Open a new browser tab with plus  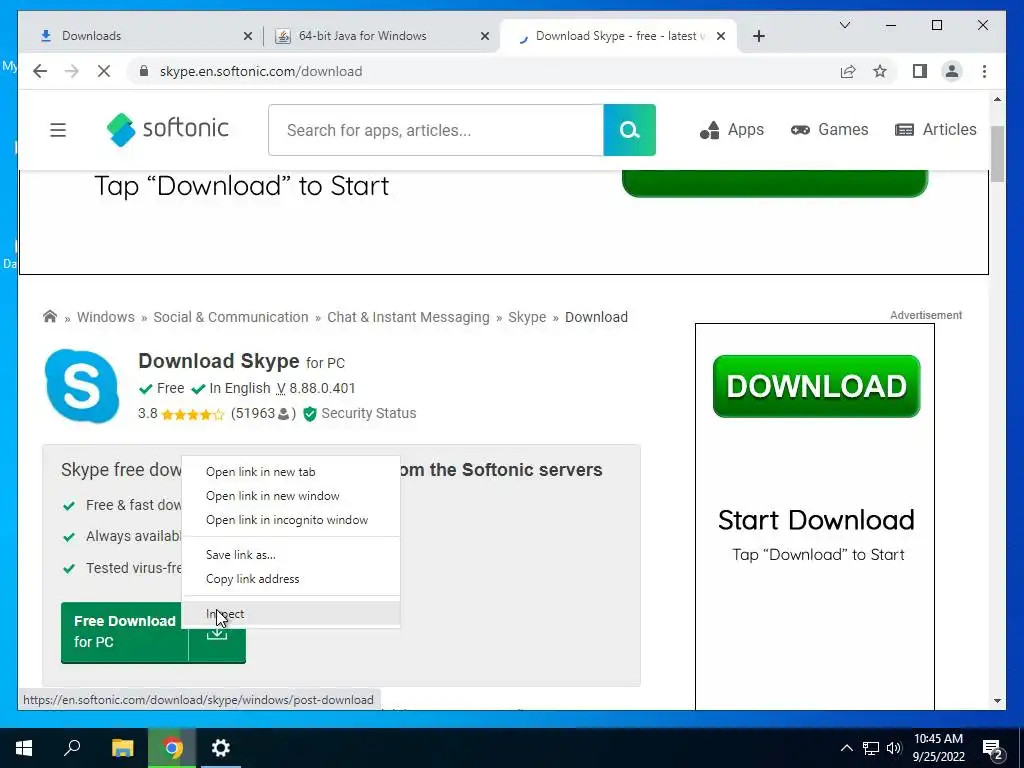pyautogui.click(x=758, y=36)
